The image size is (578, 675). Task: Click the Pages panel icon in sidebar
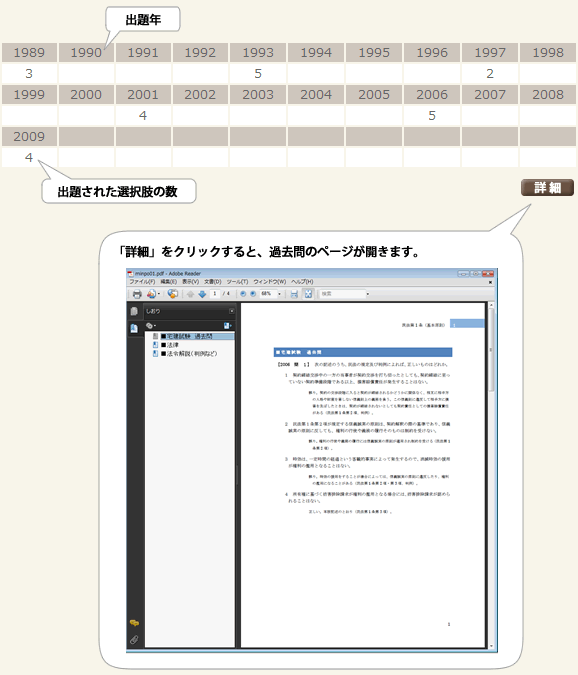(134, 311)
